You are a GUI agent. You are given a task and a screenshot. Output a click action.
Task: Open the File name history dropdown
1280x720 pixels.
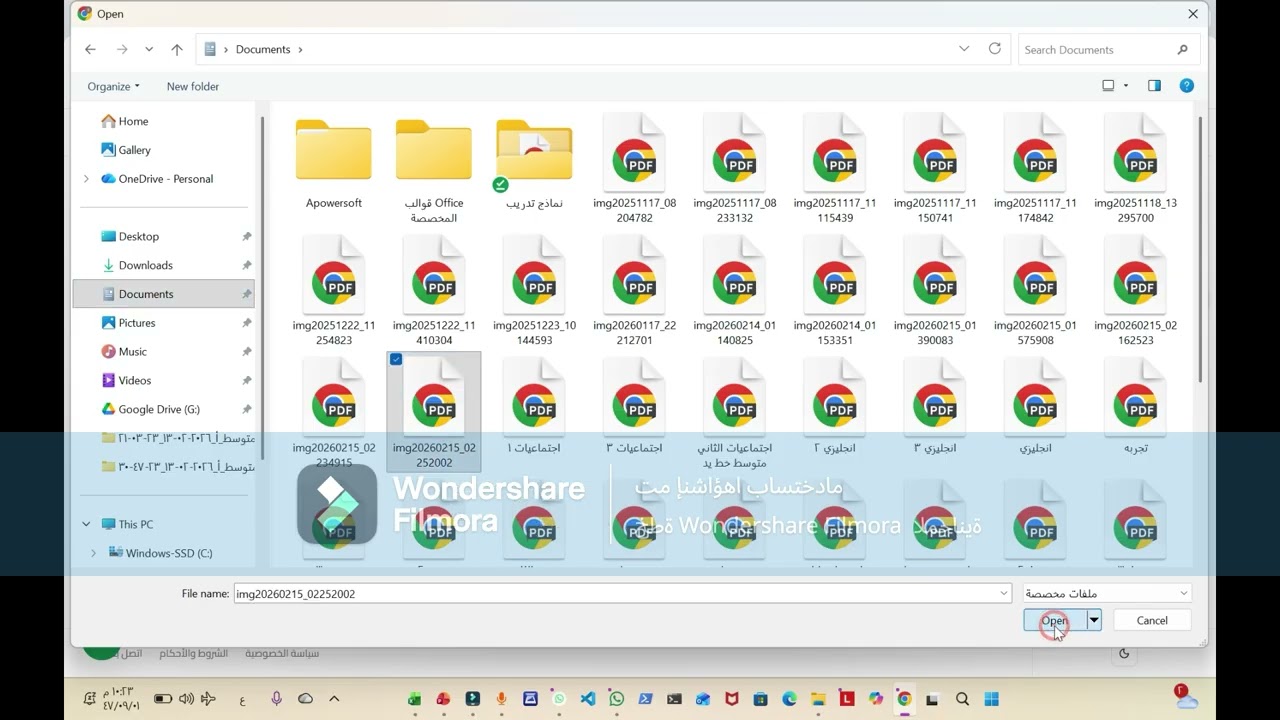coord(1003,594)
